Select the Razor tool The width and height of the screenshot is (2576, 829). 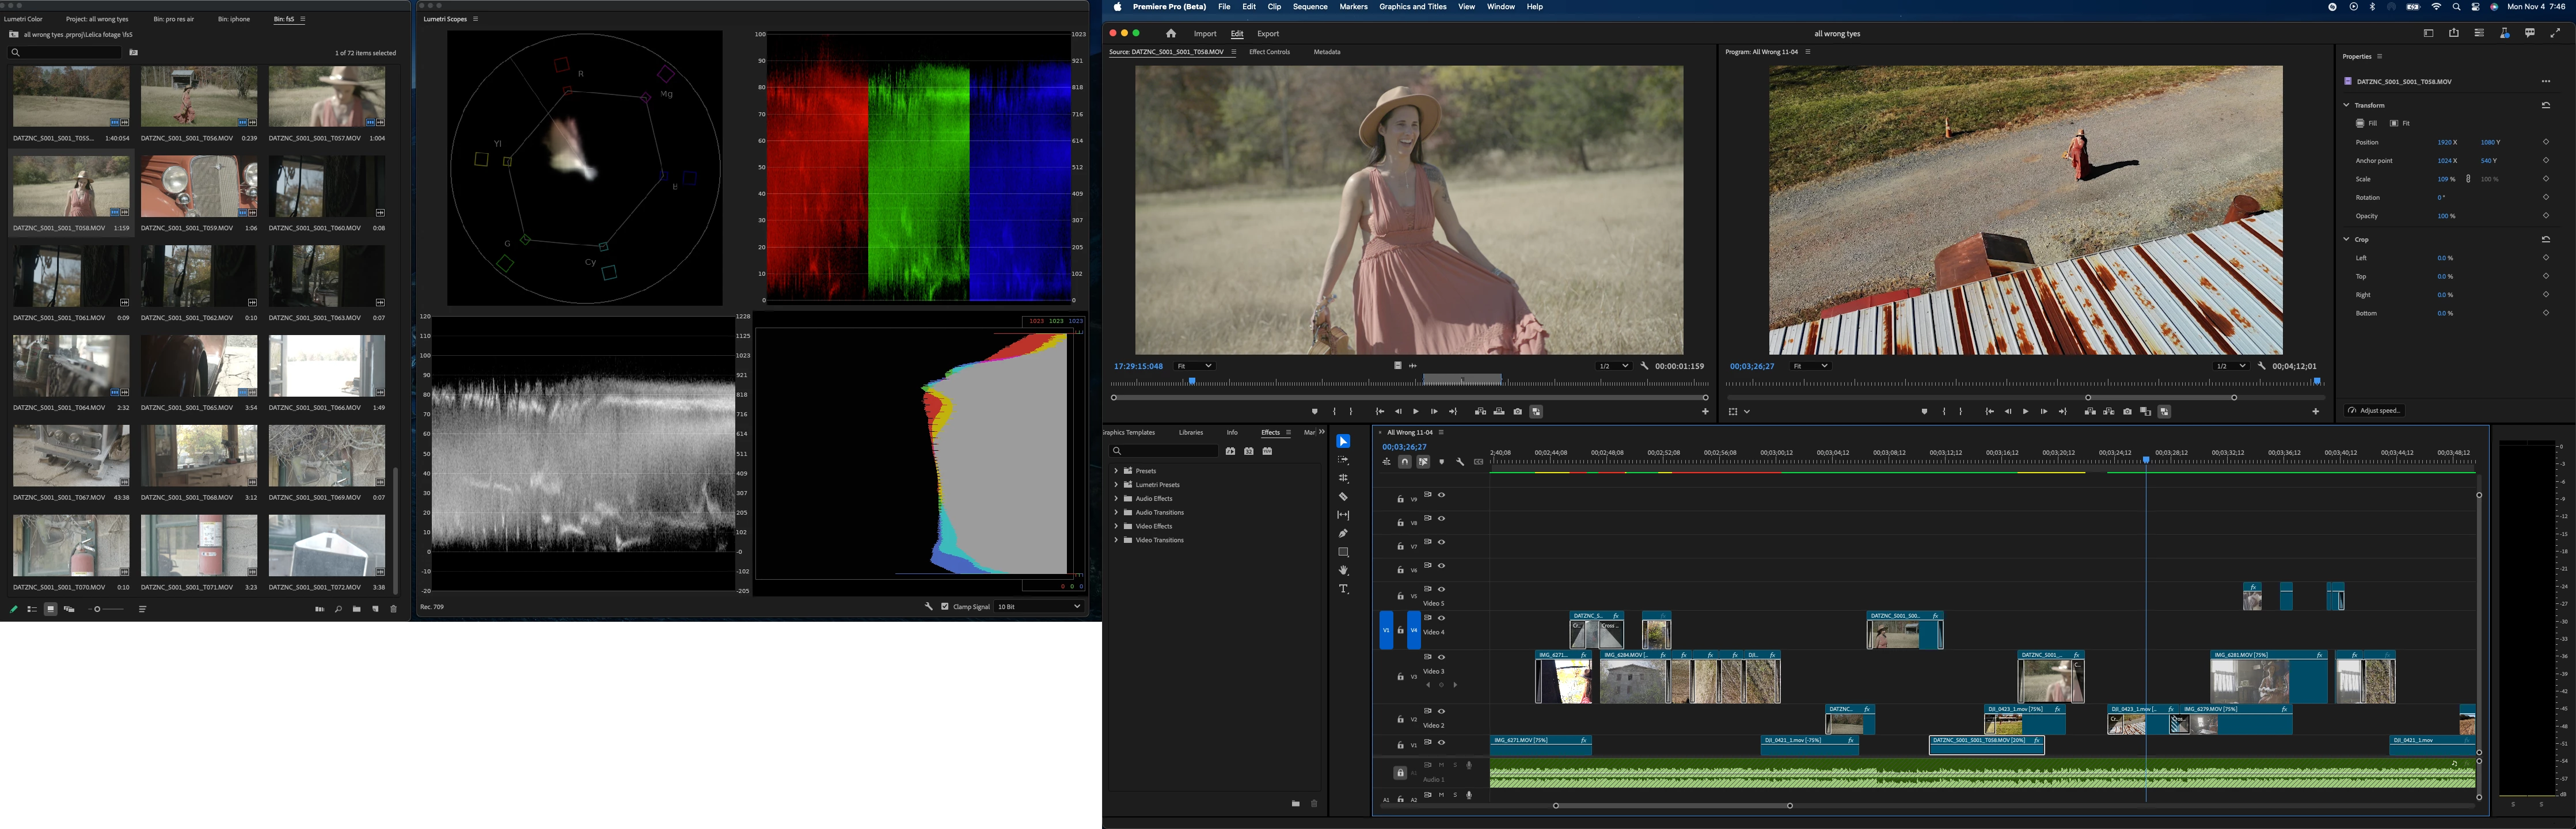pos(1343,496)
